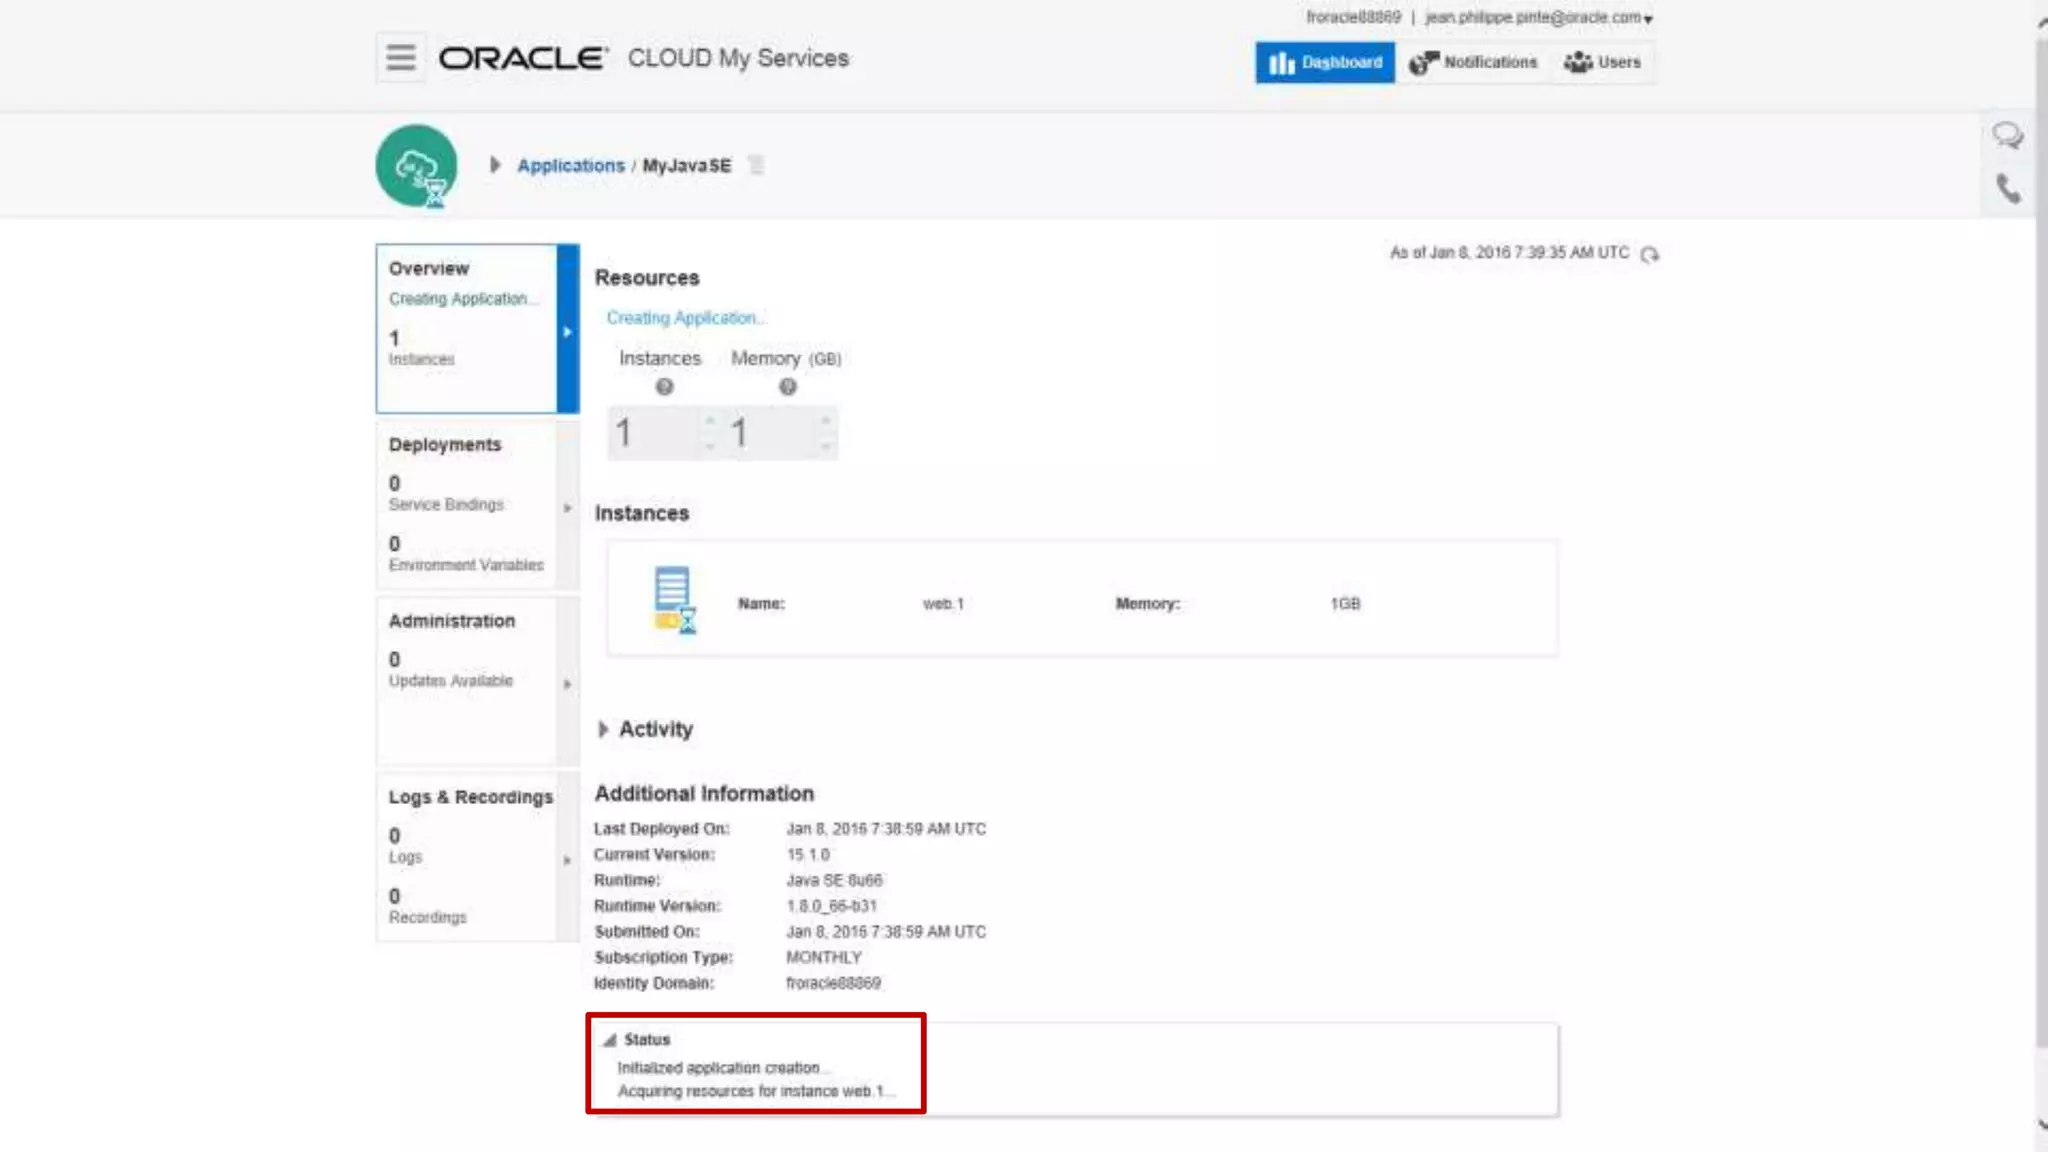2048x1152 pixels.
Task: Click 'Acquiring resources for instance web.1' status
Action: click(x=756, y=1091)
